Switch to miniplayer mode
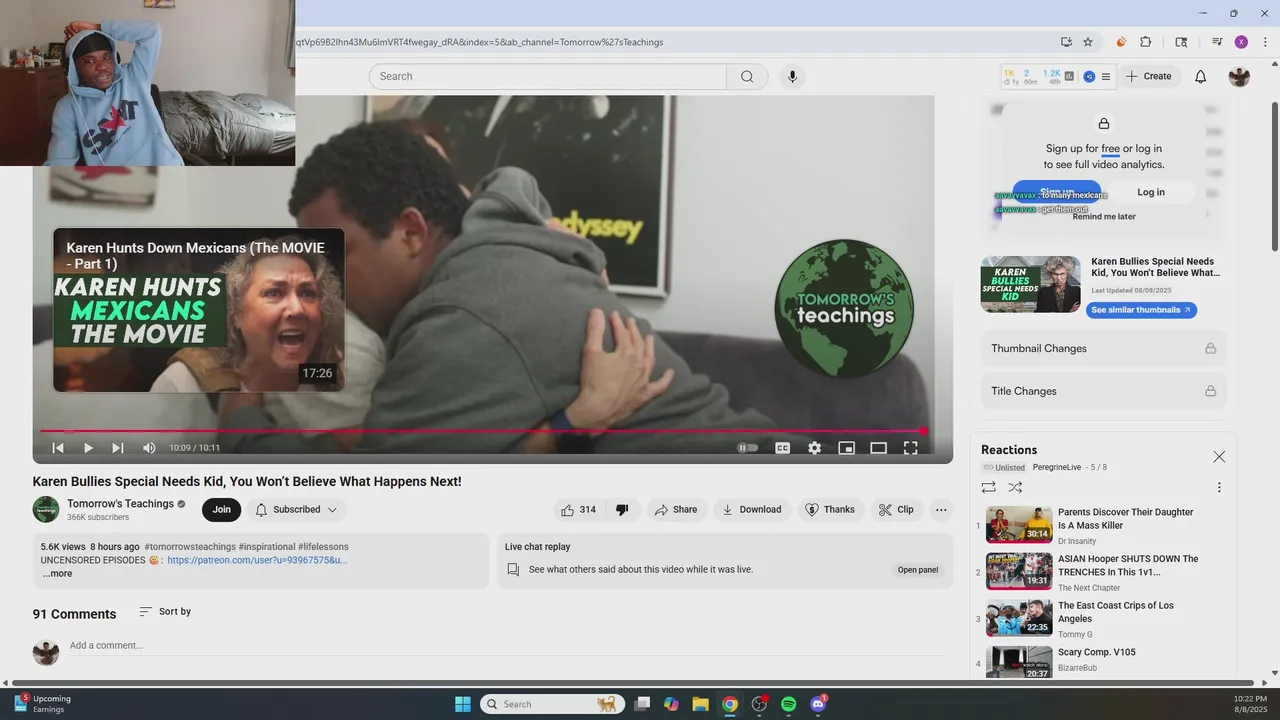 846,448
